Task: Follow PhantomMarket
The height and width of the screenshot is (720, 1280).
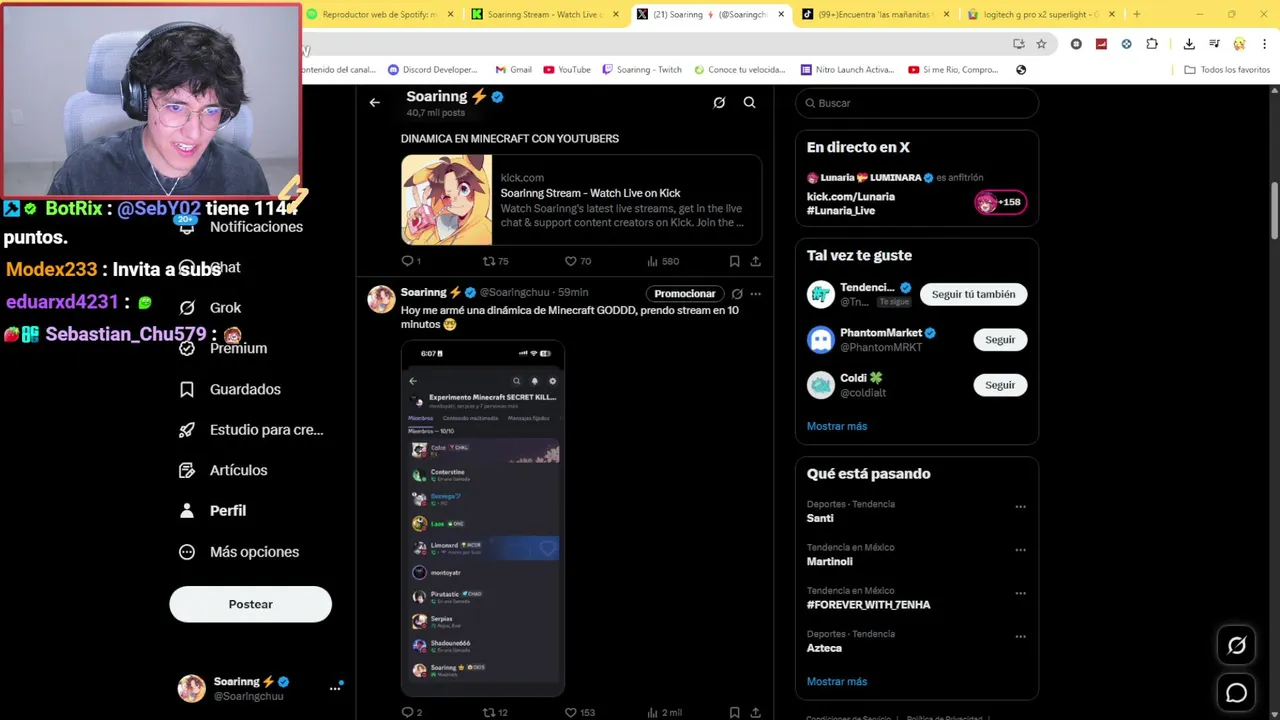Action: [1000, 340]
